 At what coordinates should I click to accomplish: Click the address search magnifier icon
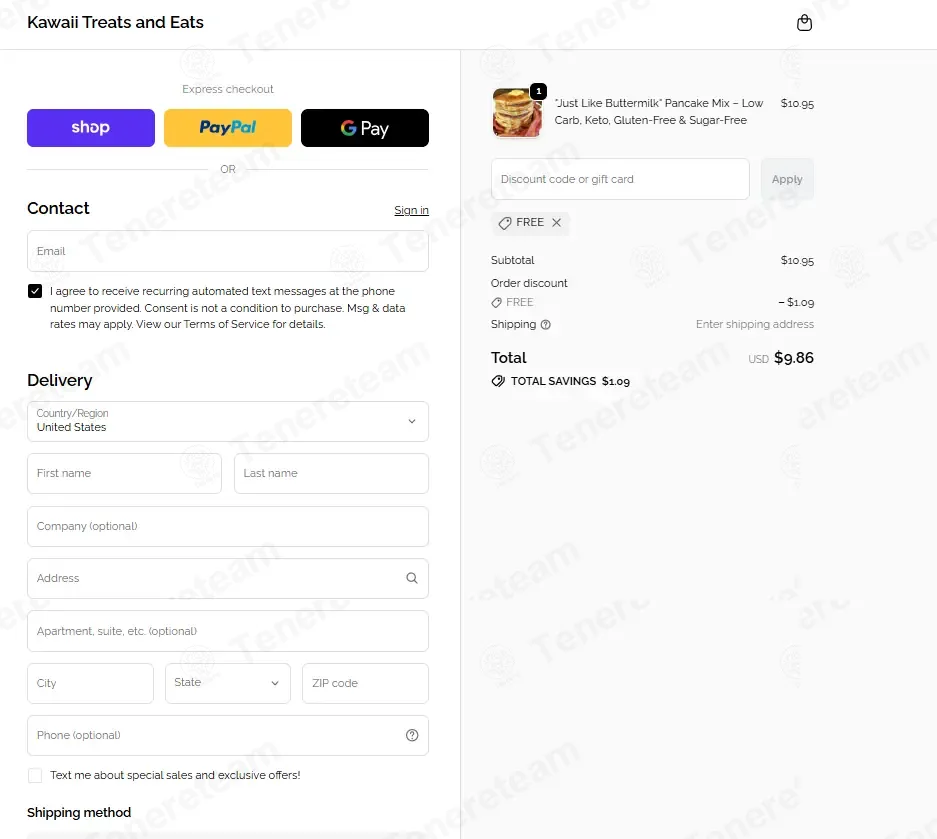(x=412, y=578)
